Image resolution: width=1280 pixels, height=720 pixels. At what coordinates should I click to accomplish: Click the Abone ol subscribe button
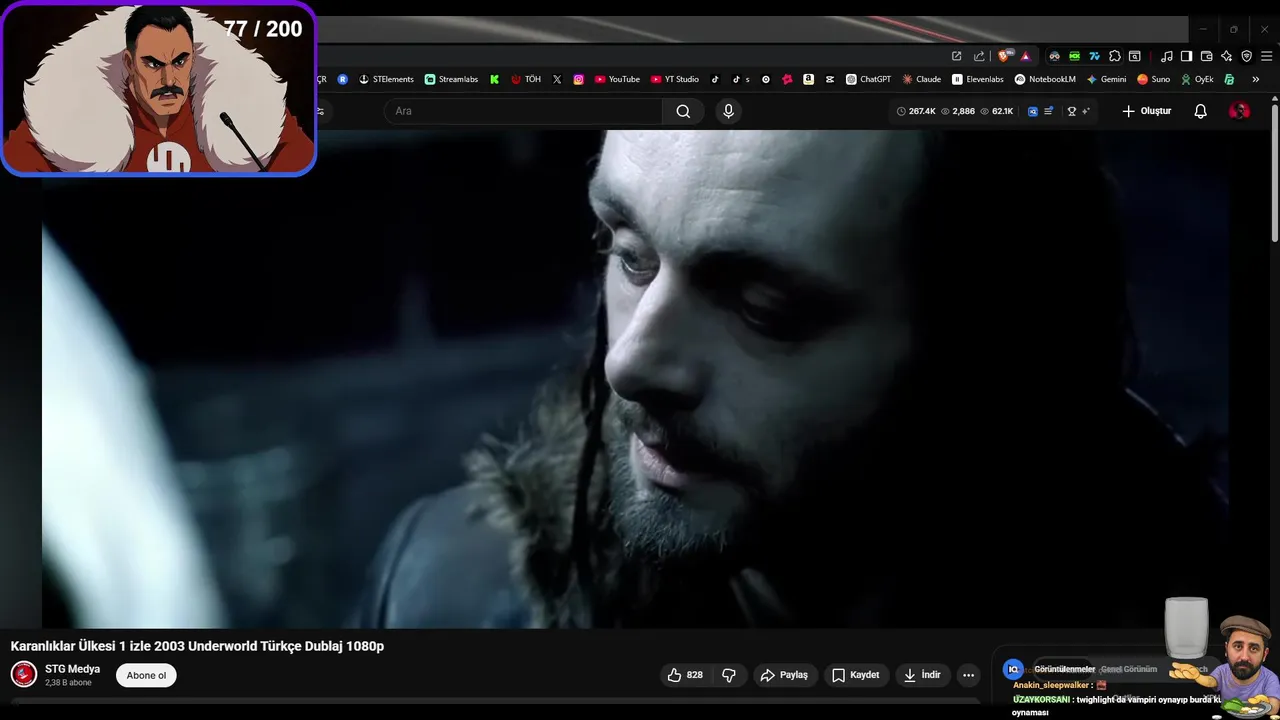coord(146,675)
